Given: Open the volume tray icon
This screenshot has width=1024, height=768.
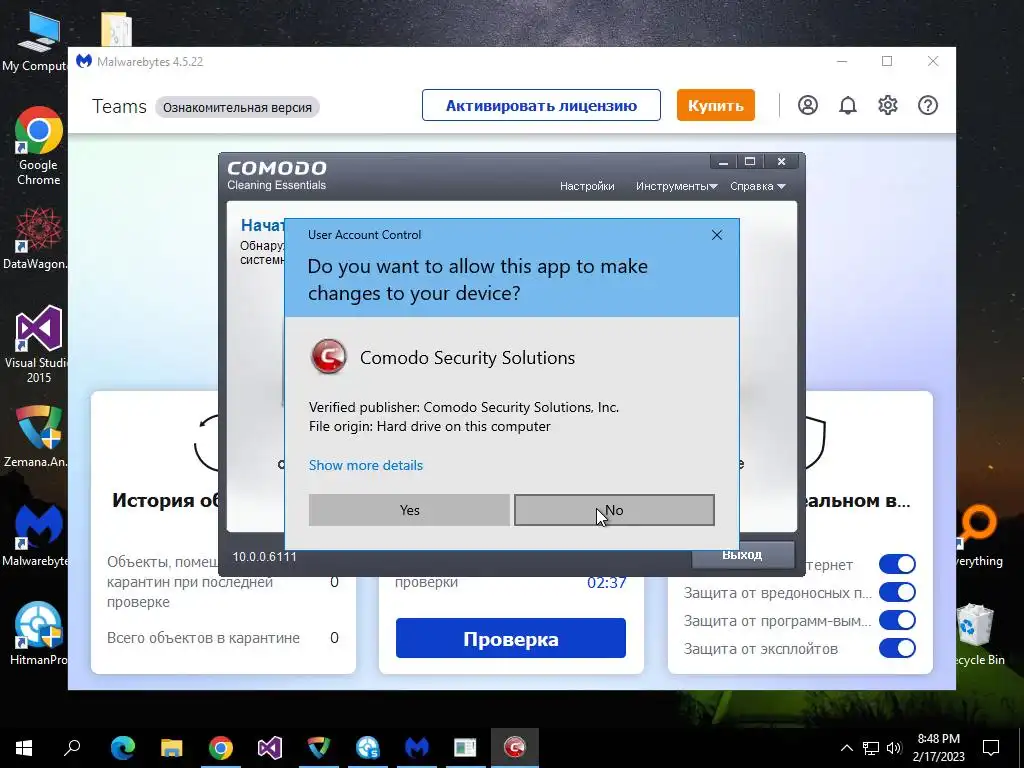Looking at the screenshot, I should tap(894, 748).
